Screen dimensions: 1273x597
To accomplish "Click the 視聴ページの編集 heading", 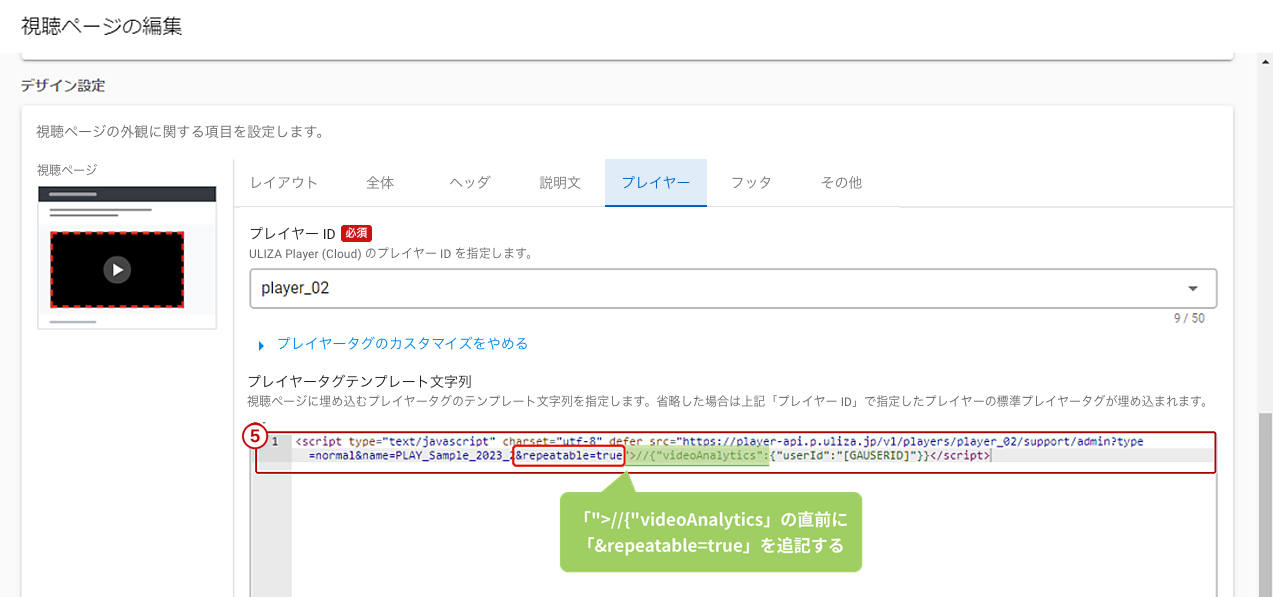I will [x=102, y=27].
